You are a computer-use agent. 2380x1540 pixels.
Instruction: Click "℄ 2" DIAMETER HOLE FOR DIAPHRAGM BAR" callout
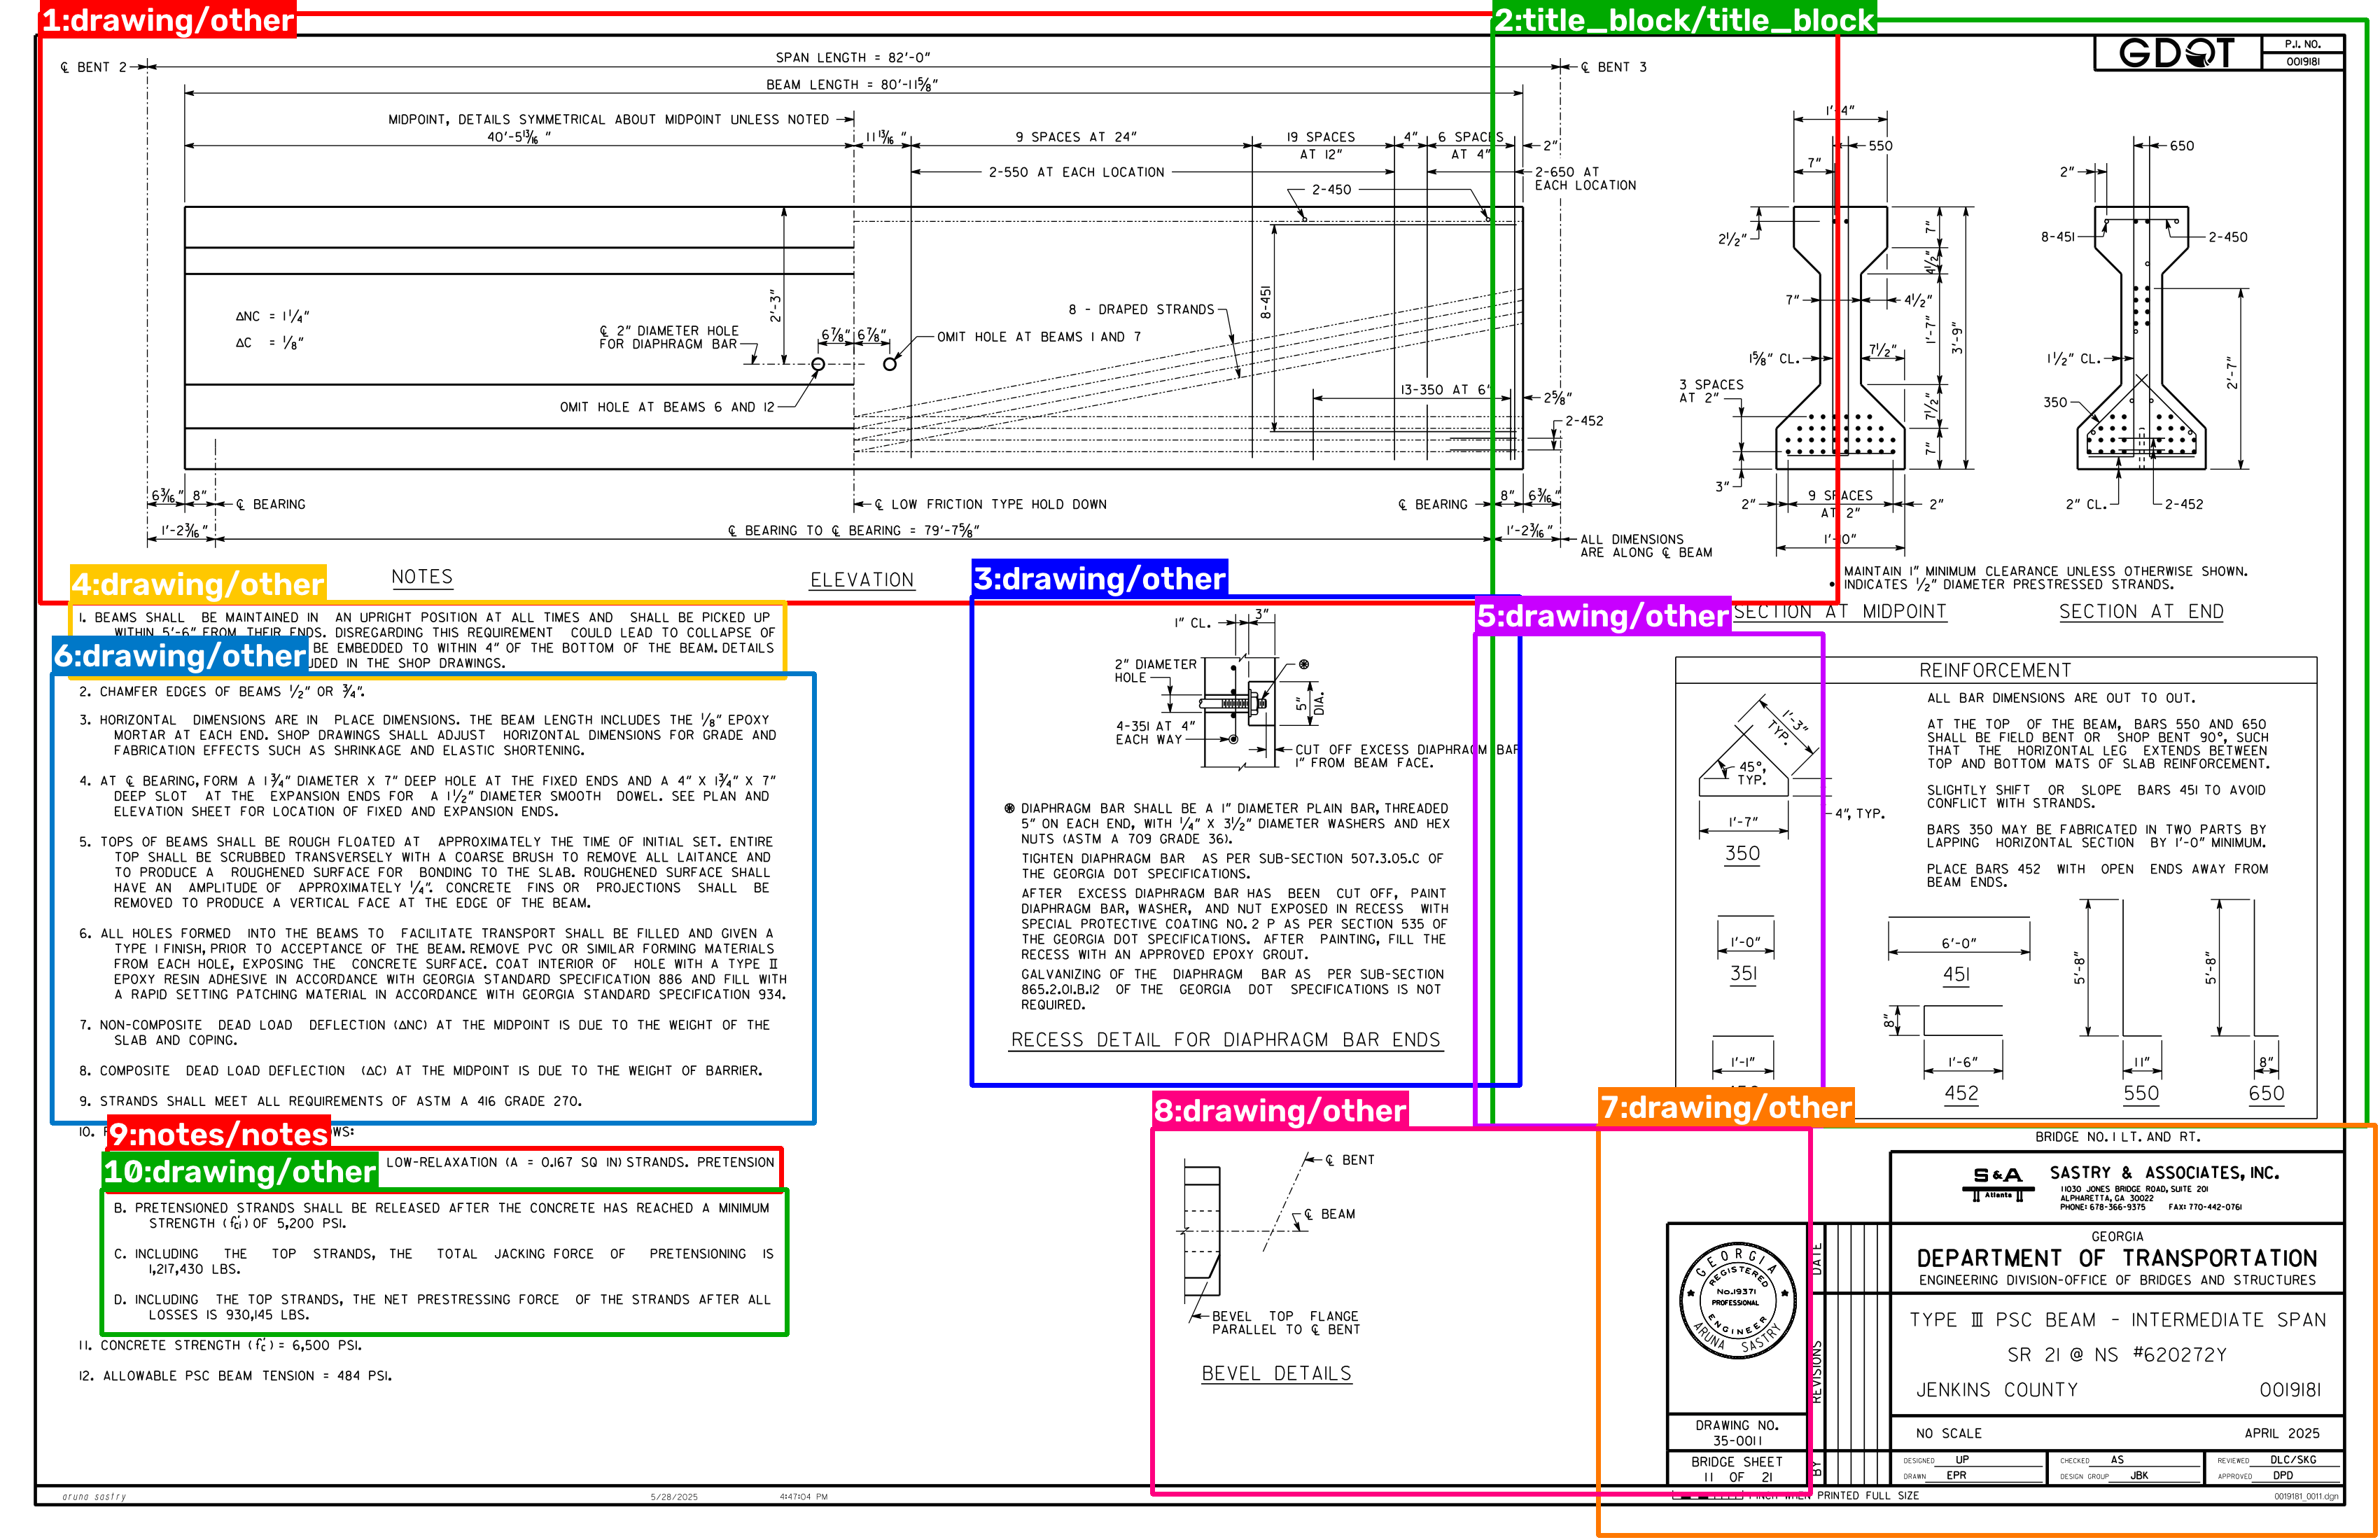[x=669, y=337]
